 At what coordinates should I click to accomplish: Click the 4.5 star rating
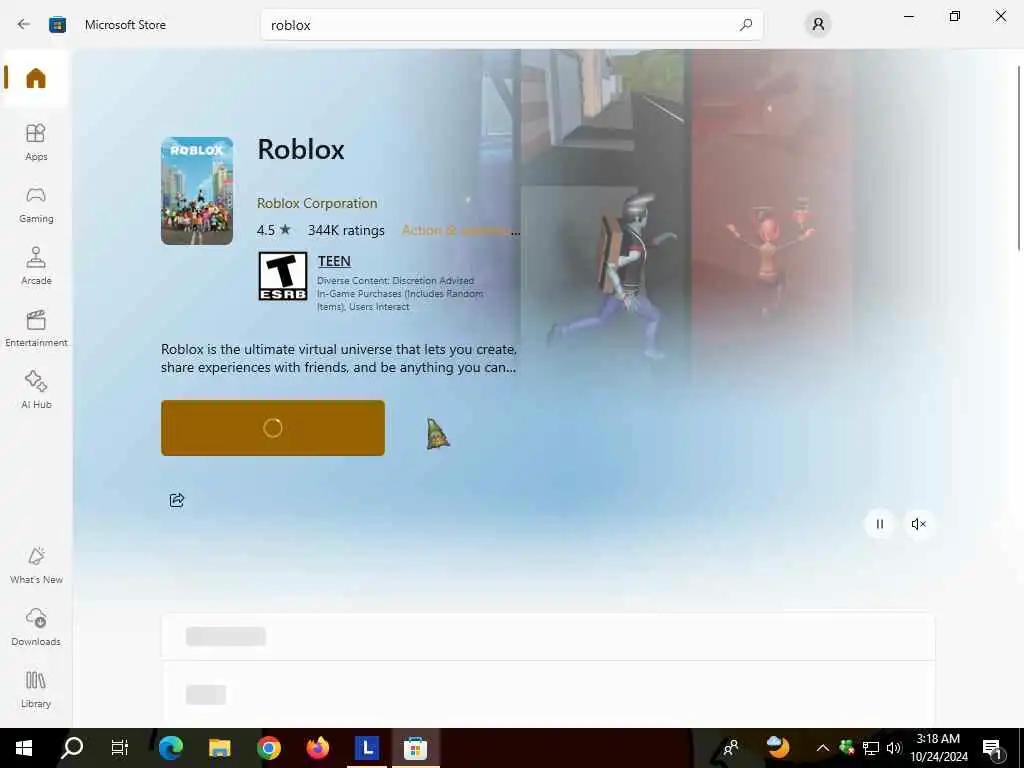pos(274,231)
